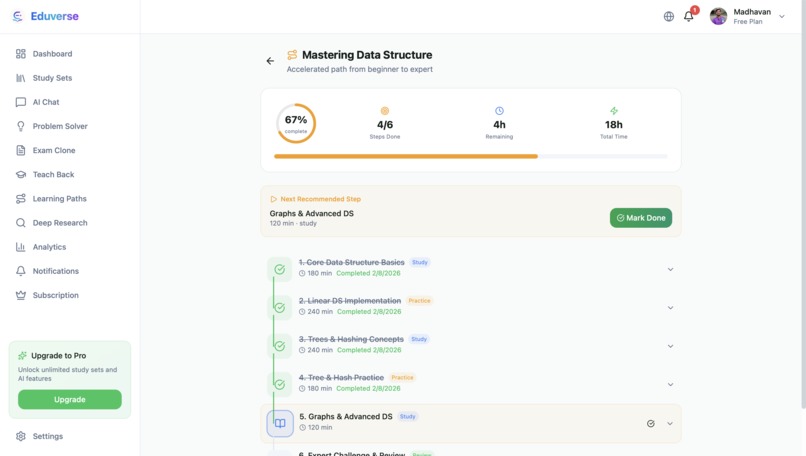This screenshot has height=456, width=806.
Task: Click the Remaining clock icon
Action: pos(499,111)
